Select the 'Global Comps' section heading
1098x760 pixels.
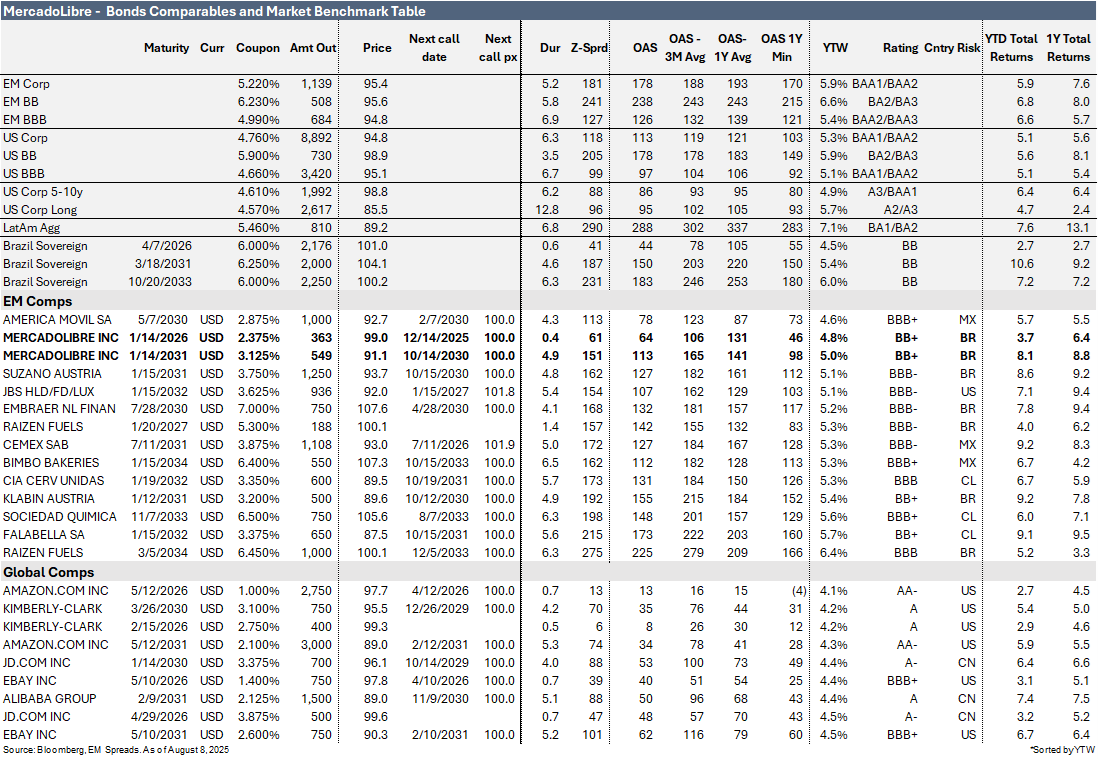[48, 572]
